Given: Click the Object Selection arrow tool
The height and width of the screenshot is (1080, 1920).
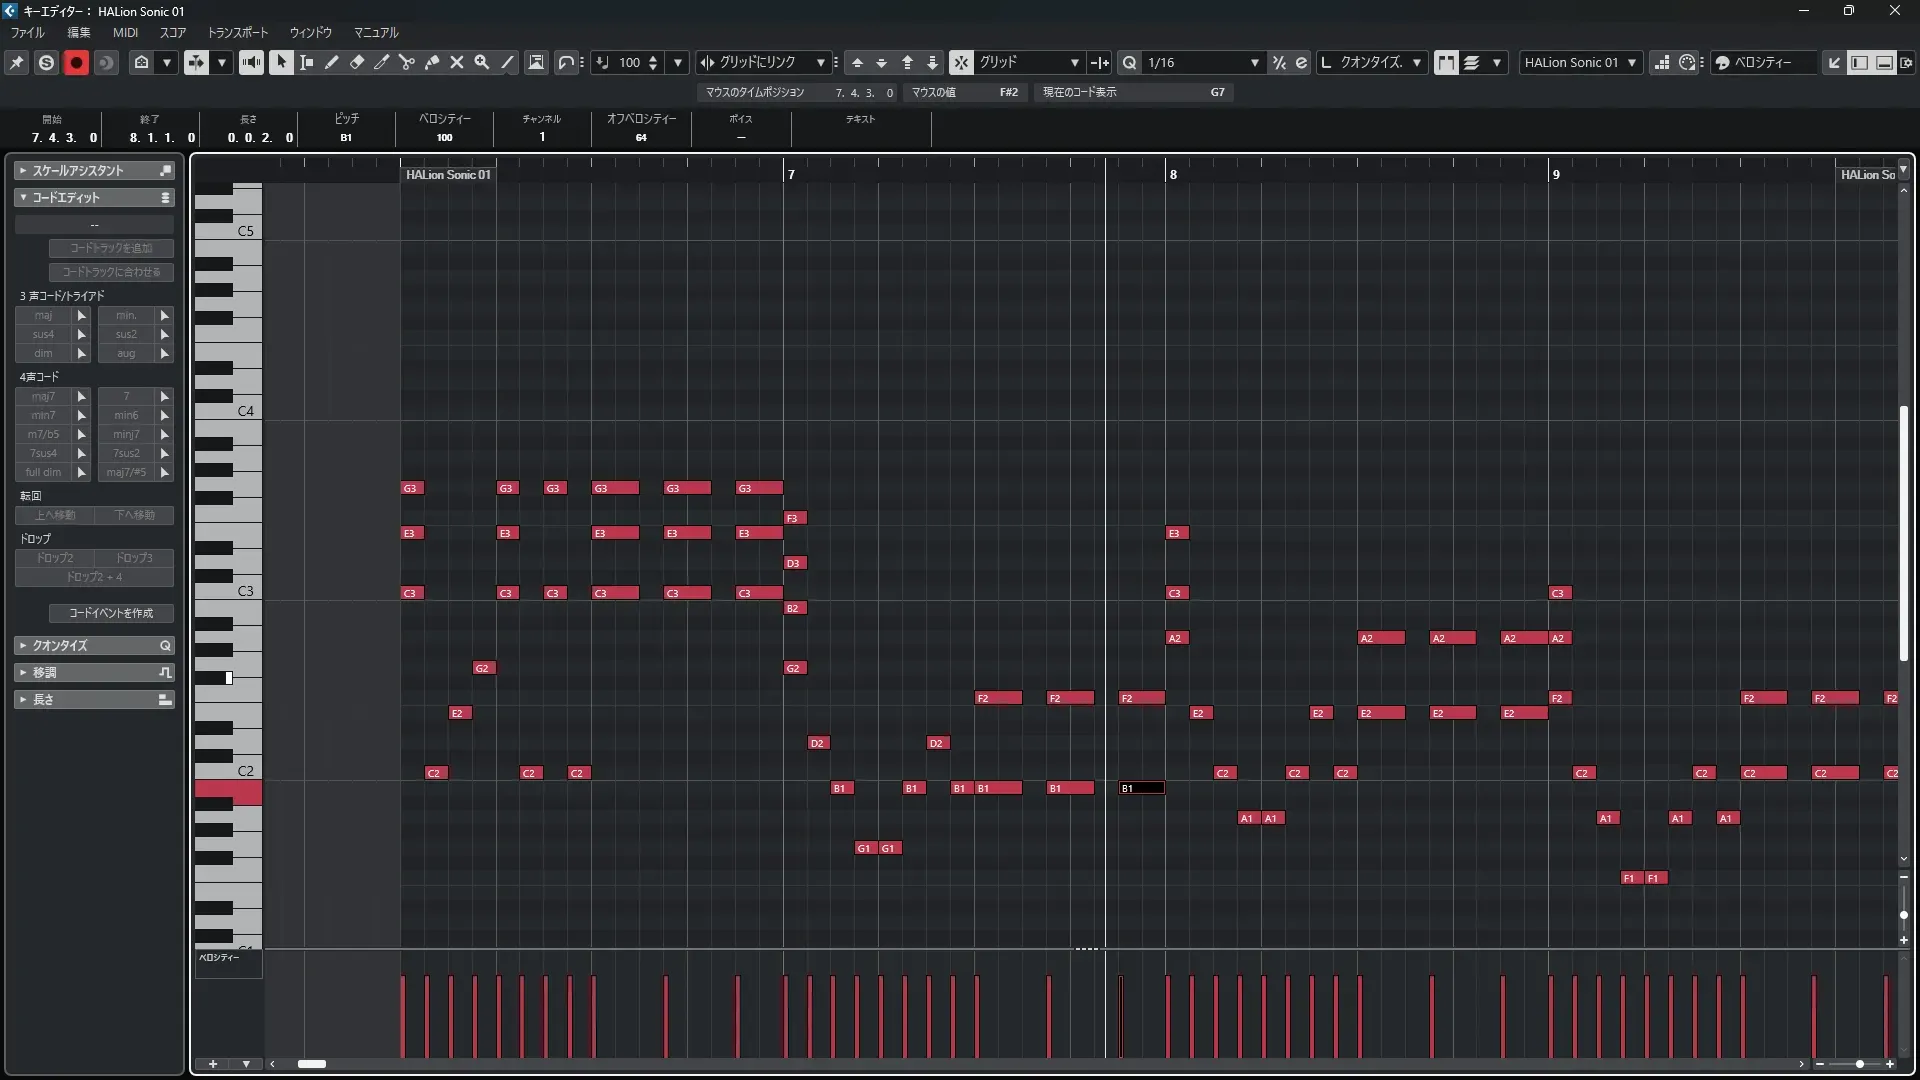Looking at the screenshot, I should pos(281,62).
